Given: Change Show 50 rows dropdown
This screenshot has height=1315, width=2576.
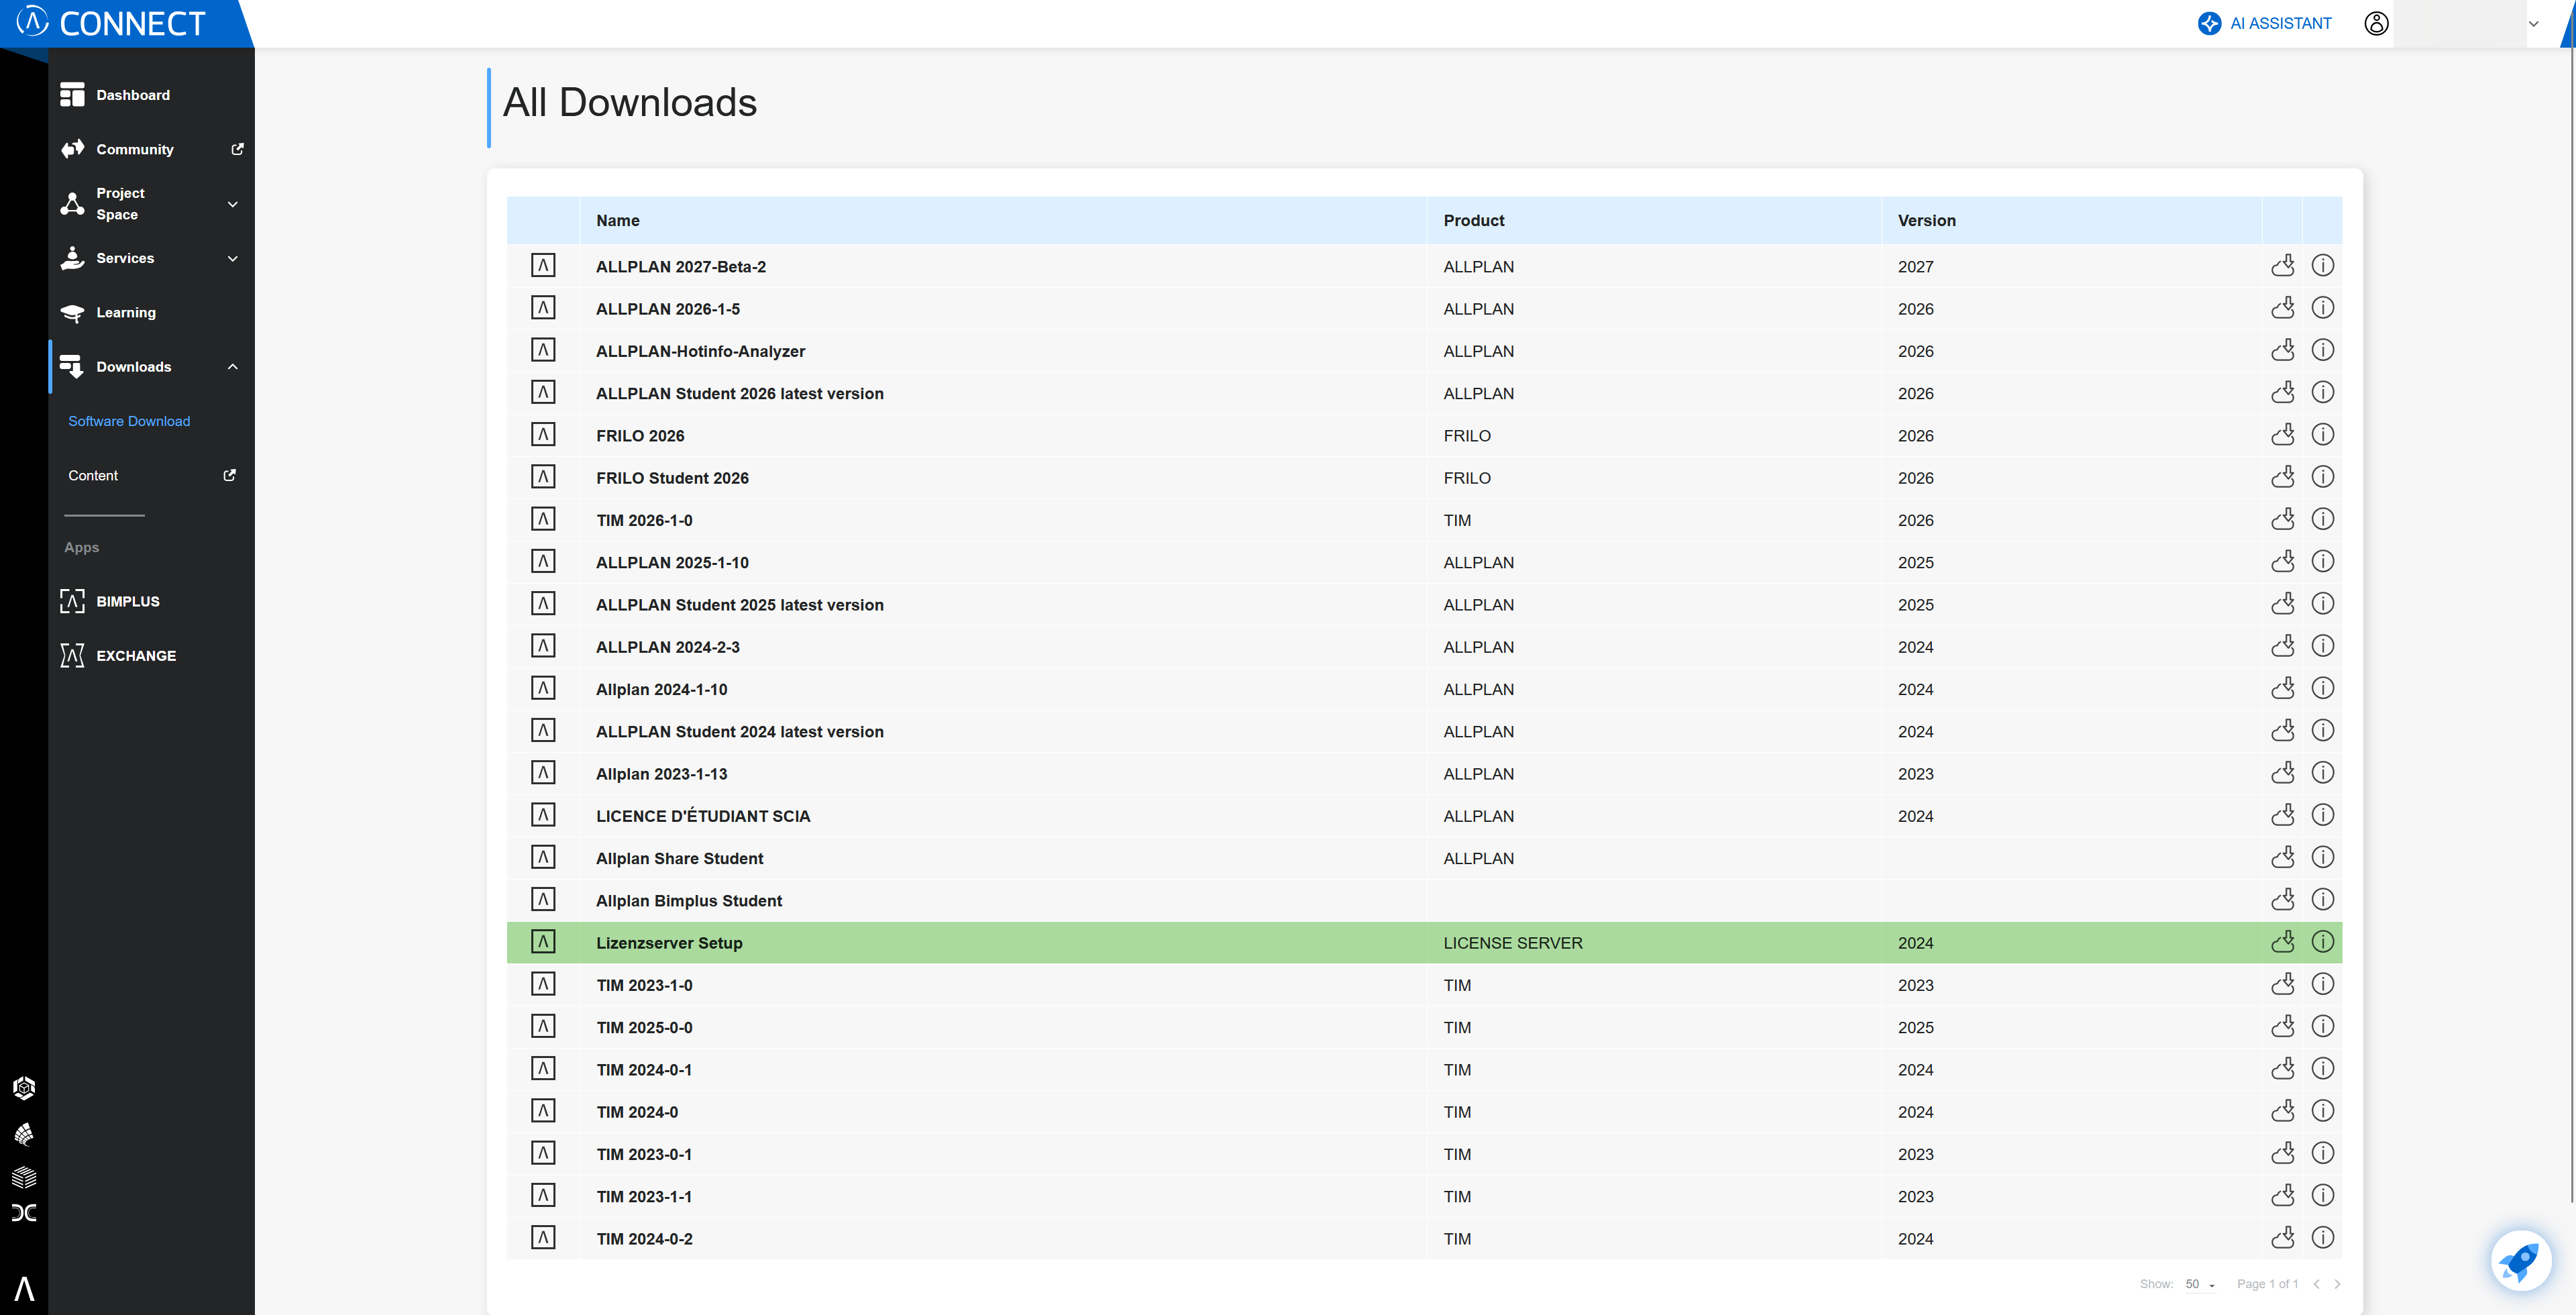Looking at the screenshot, I should click(x=2200, y=1284).
